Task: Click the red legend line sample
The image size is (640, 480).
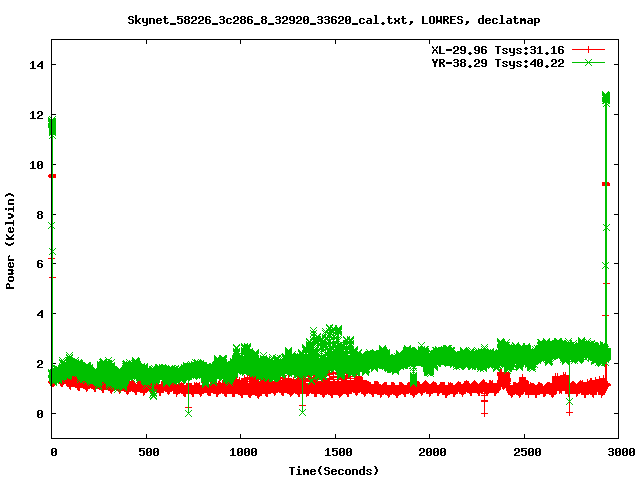Action: [588, 50]
